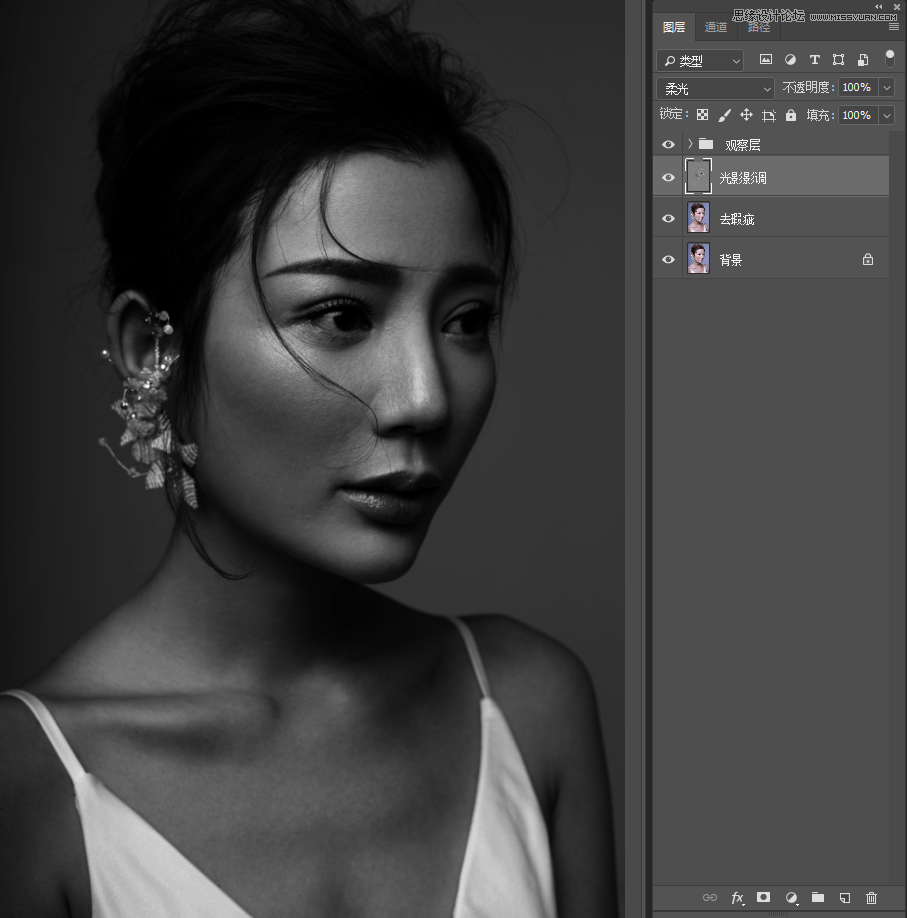This screenshot has width=907, height=918.
Task: Toggle visibility of the 去瑕疵 layer
Action: point(669,219)
